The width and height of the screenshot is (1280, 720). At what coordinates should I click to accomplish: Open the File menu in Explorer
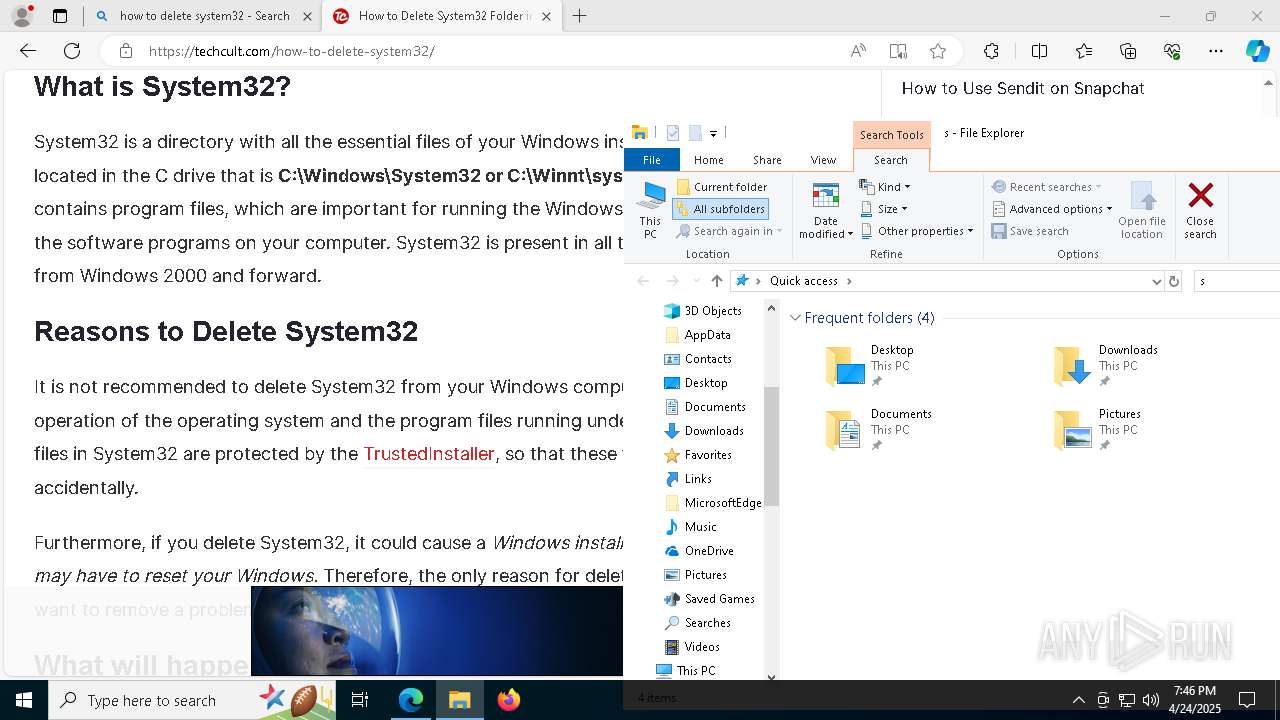tap(651, 160)
